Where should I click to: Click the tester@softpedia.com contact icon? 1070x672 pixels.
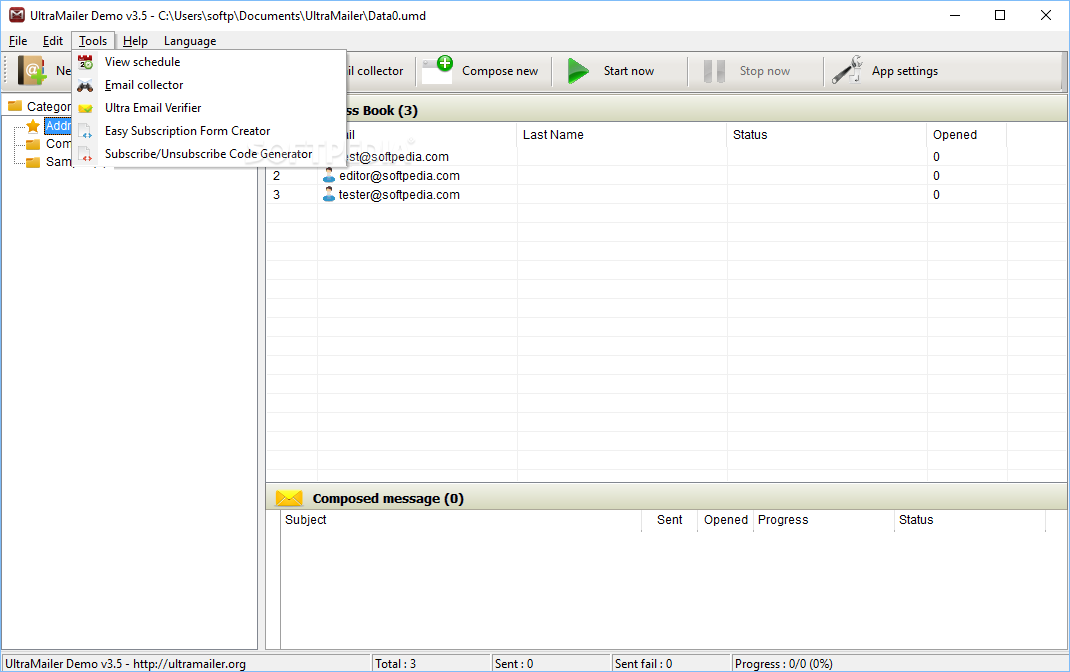pyautogui.click(x=329, y=194)
